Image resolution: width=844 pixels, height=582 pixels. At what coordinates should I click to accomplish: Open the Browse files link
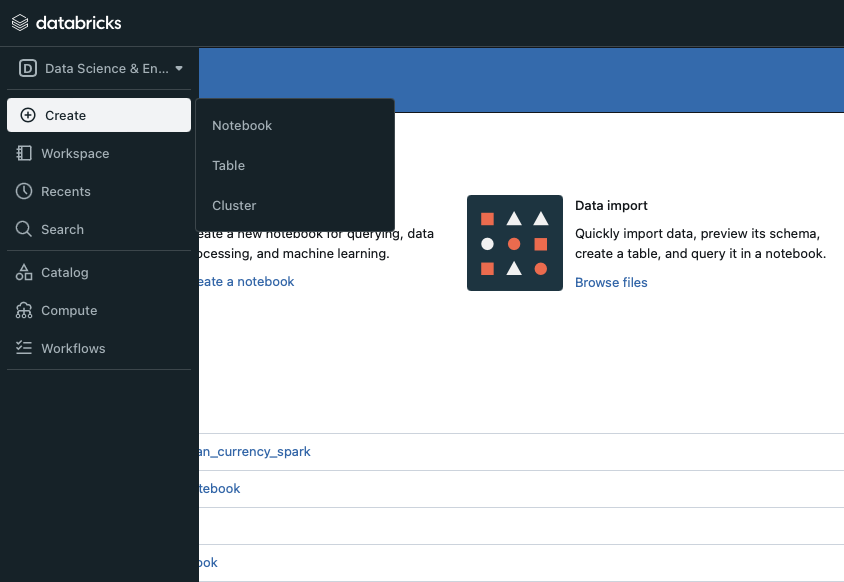click(x=611, y=283)
